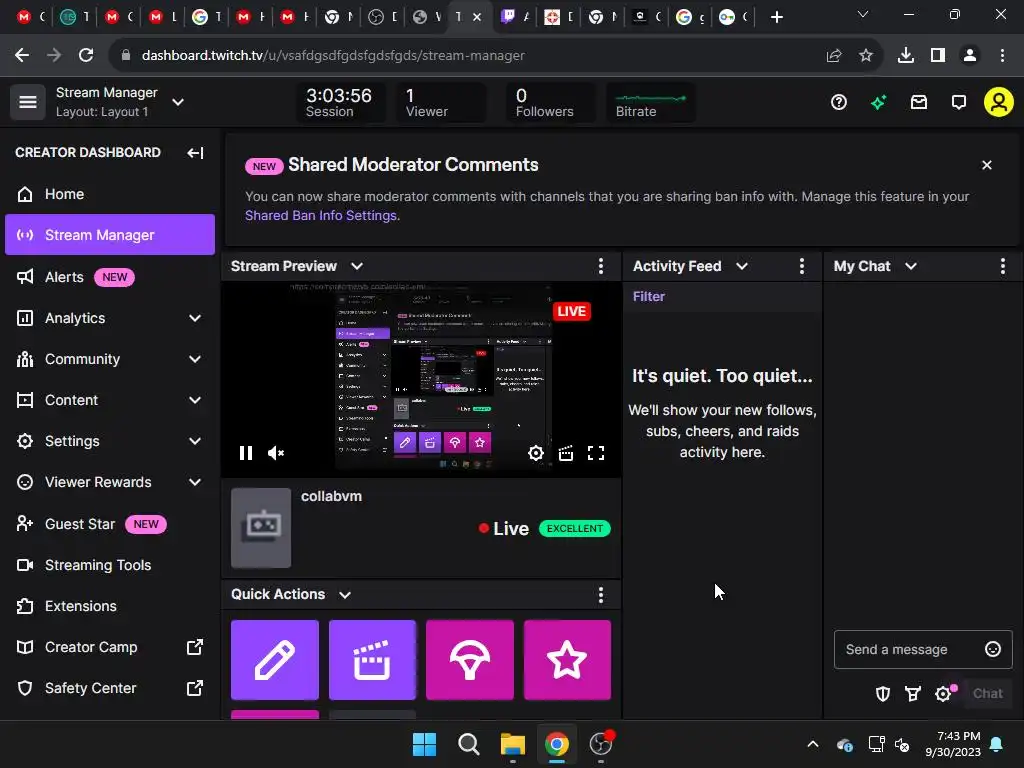Viewport: 1024px width, 768px height.
Task: Open Extensions in the sidebar
Action: pos(110,606)
